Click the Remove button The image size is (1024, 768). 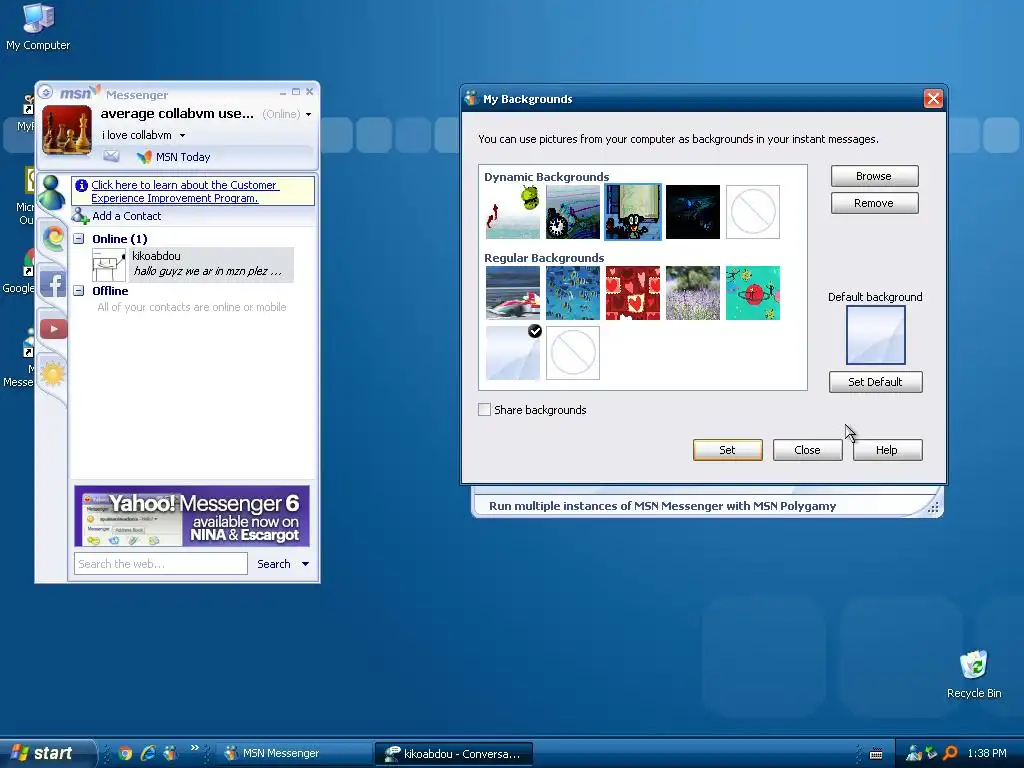tap(874, 203)
